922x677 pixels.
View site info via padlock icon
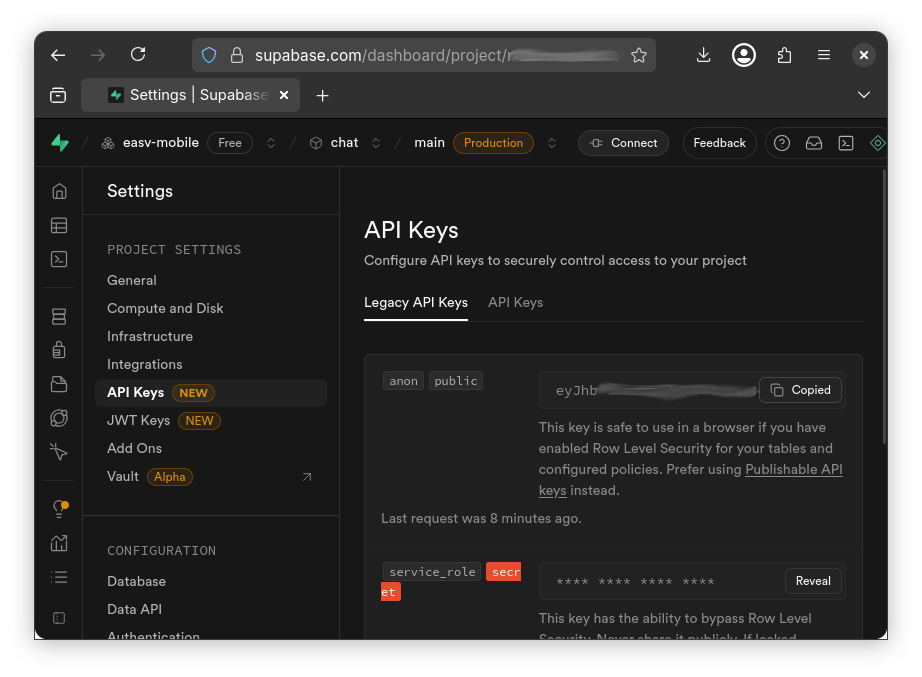pos(236,55)
